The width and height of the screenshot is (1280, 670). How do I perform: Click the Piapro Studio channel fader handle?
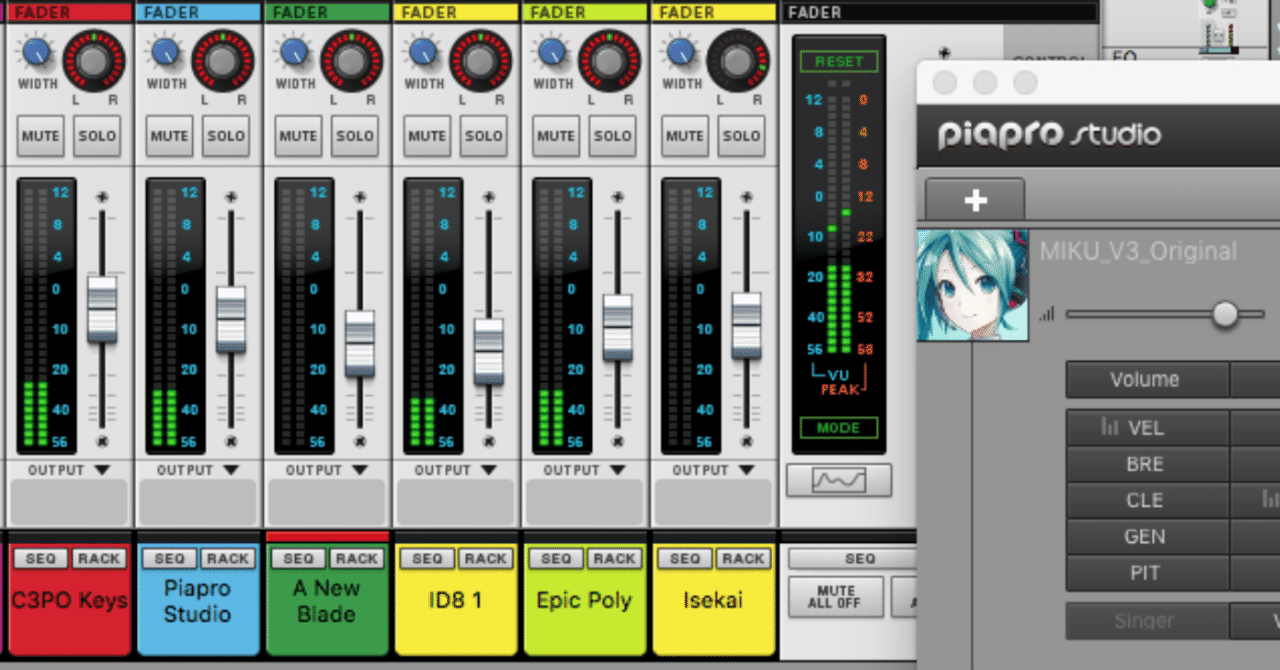click(231, 319)
